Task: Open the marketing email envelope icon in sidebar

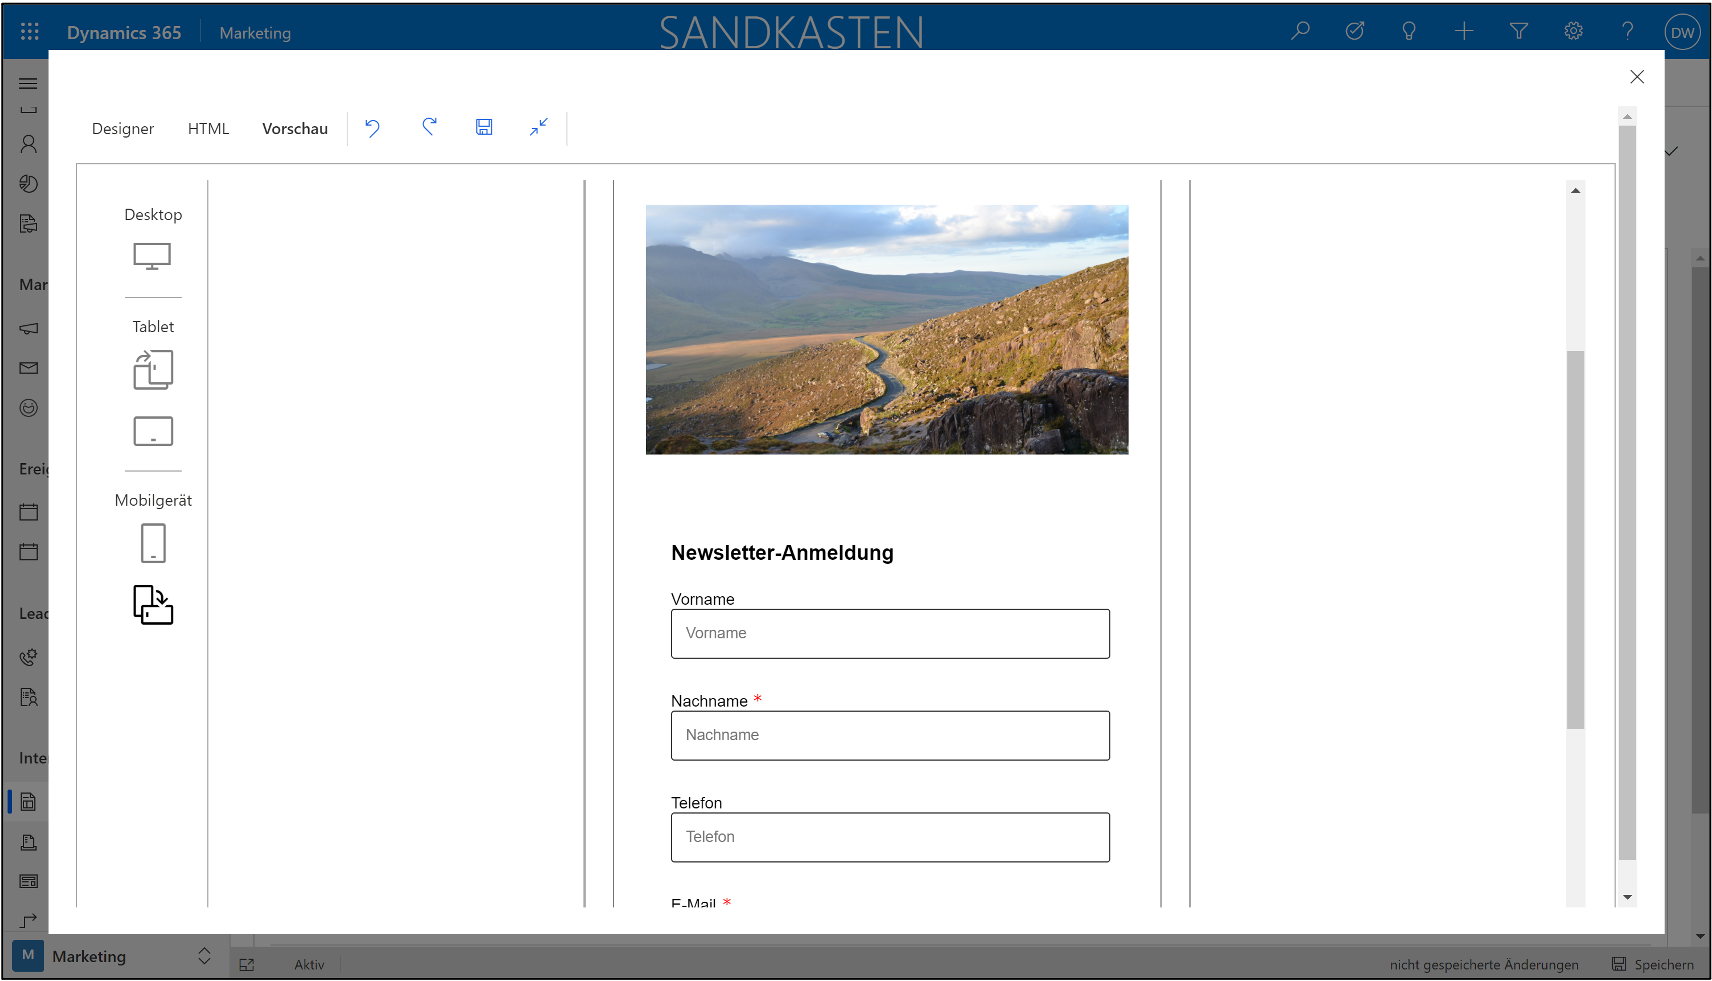Action: 28,368
